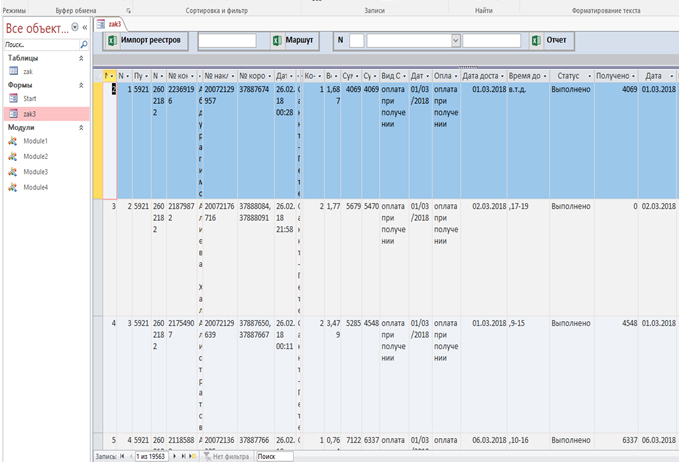Viewport: 680px width, 462px height.
Task: Click the Получено value 4548
Action: tap(629, 323)
